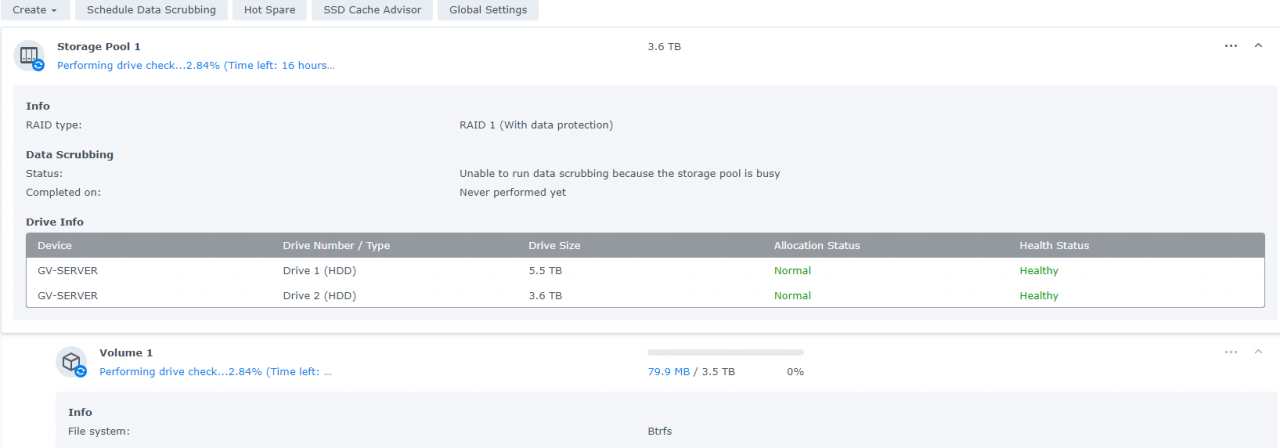
Task: Click the Drive 1 Healthy status
Action: (x=1039, y=270)
